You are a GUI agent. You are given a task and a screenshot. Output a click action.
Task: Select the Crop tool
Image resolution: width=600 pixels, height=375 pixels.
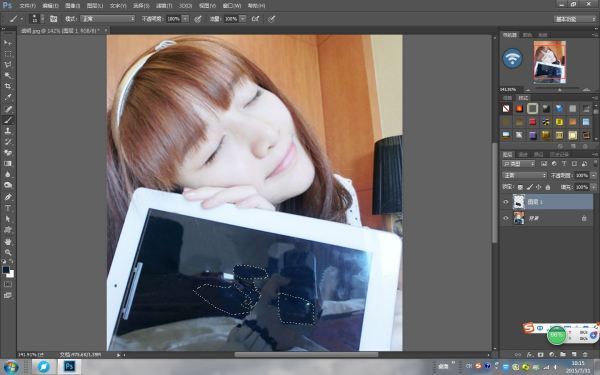click(x=8, y=86)
